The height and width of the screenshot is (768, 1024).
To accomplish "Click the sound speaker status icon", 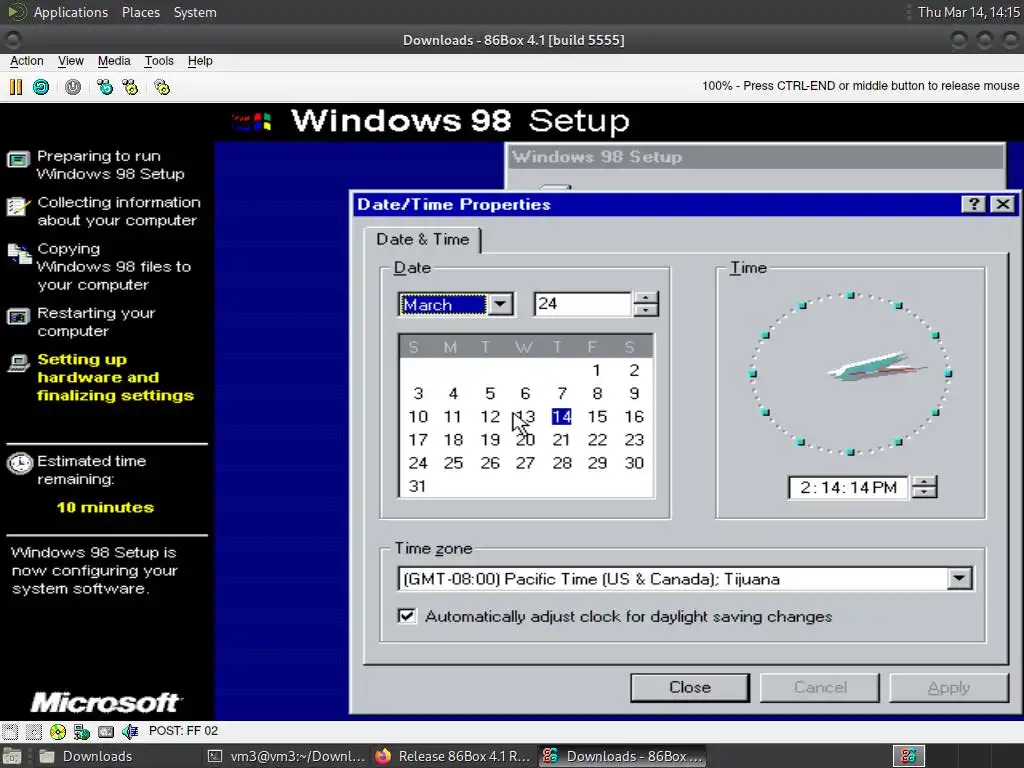I will 130,731.
